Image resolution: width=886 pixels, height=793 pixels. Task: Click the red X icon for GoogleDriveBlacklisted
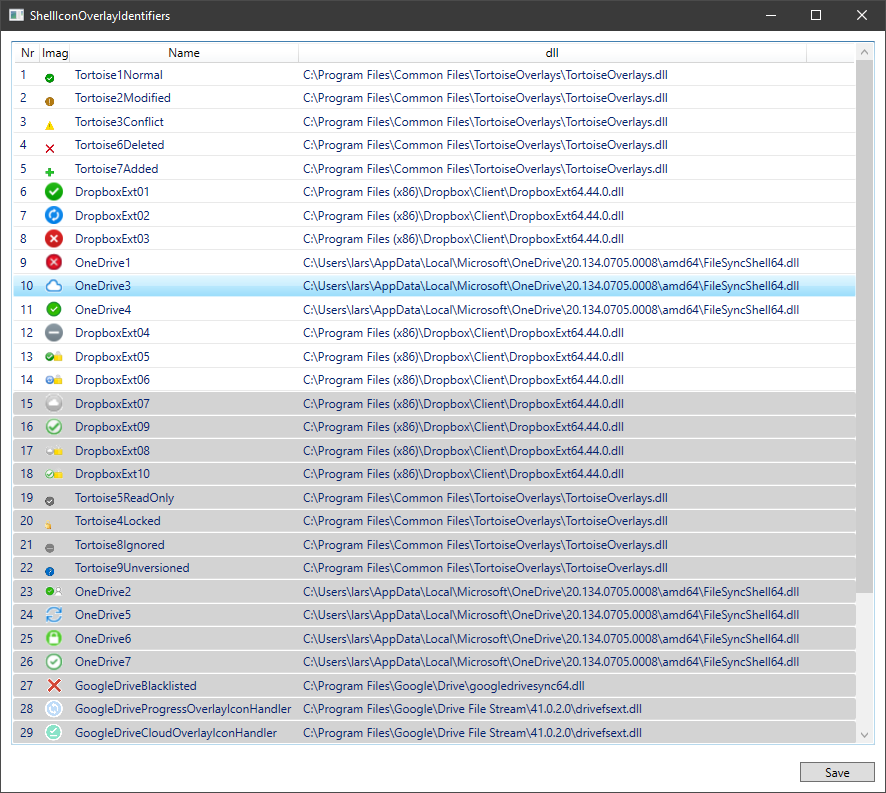(54, 686)
